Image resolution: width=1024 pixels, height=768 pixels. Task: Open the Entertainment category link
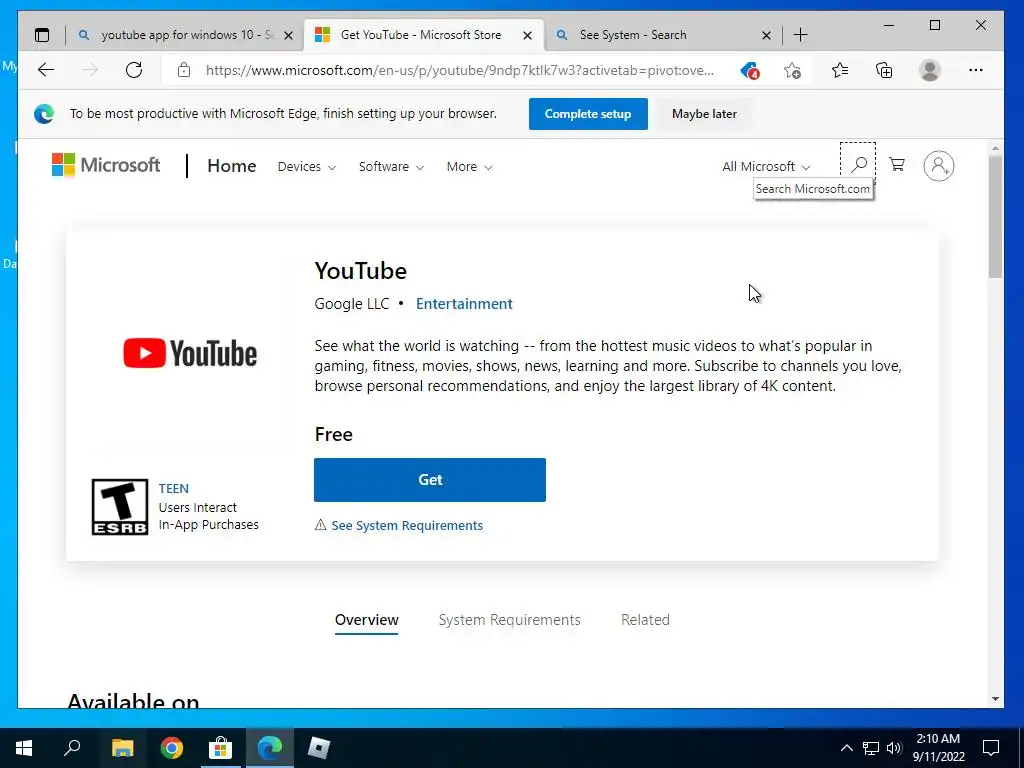(464, 304)
